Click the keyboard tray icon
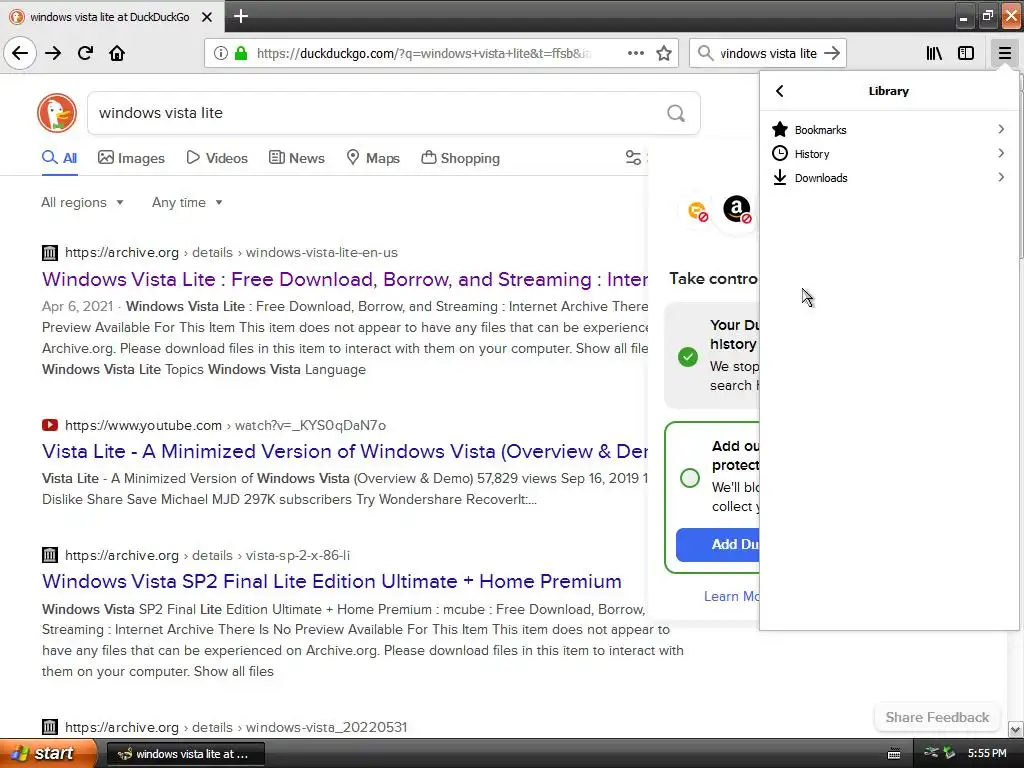Screen dimensions: 1024x768 894,754
